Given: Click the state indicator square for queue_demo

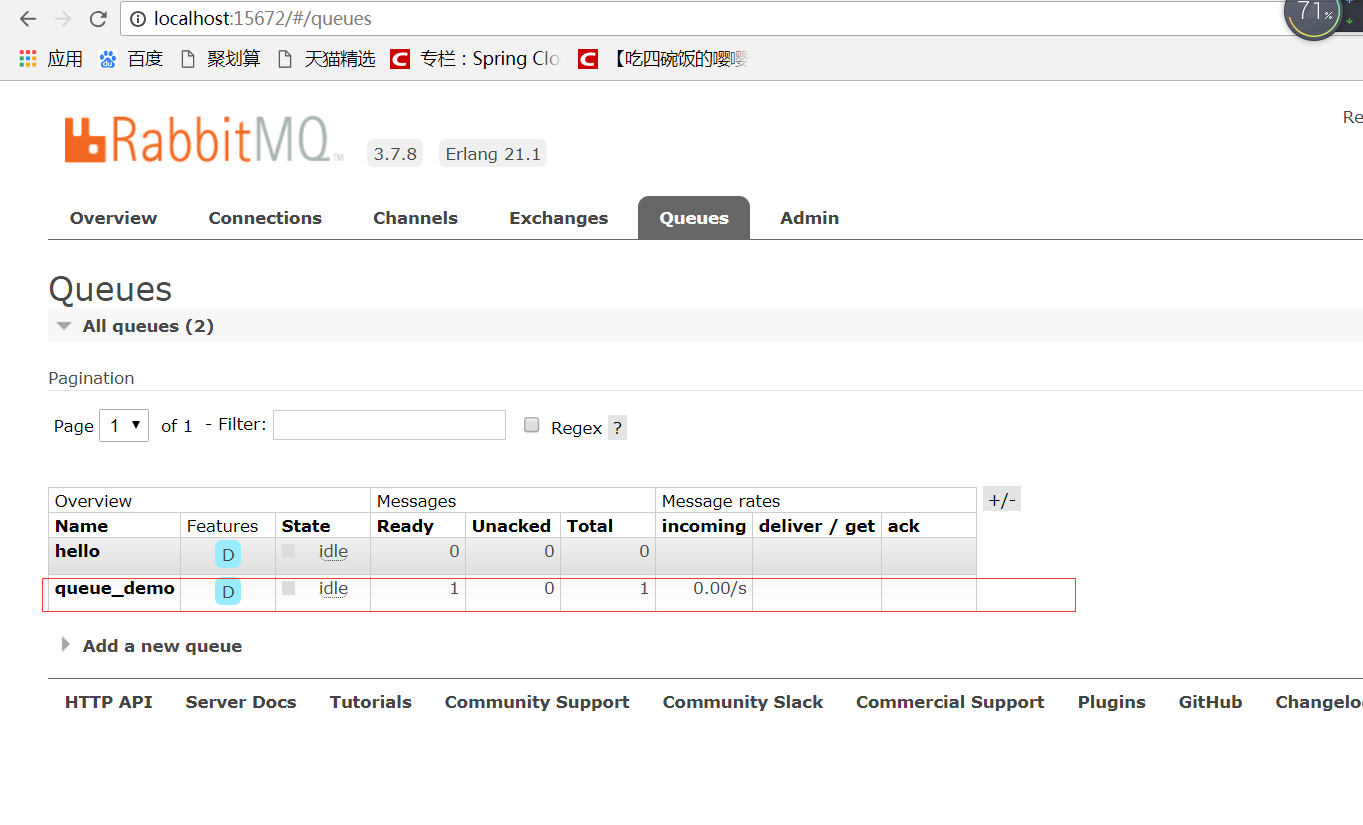Looking at the screenshot, I should click(289, 588).
